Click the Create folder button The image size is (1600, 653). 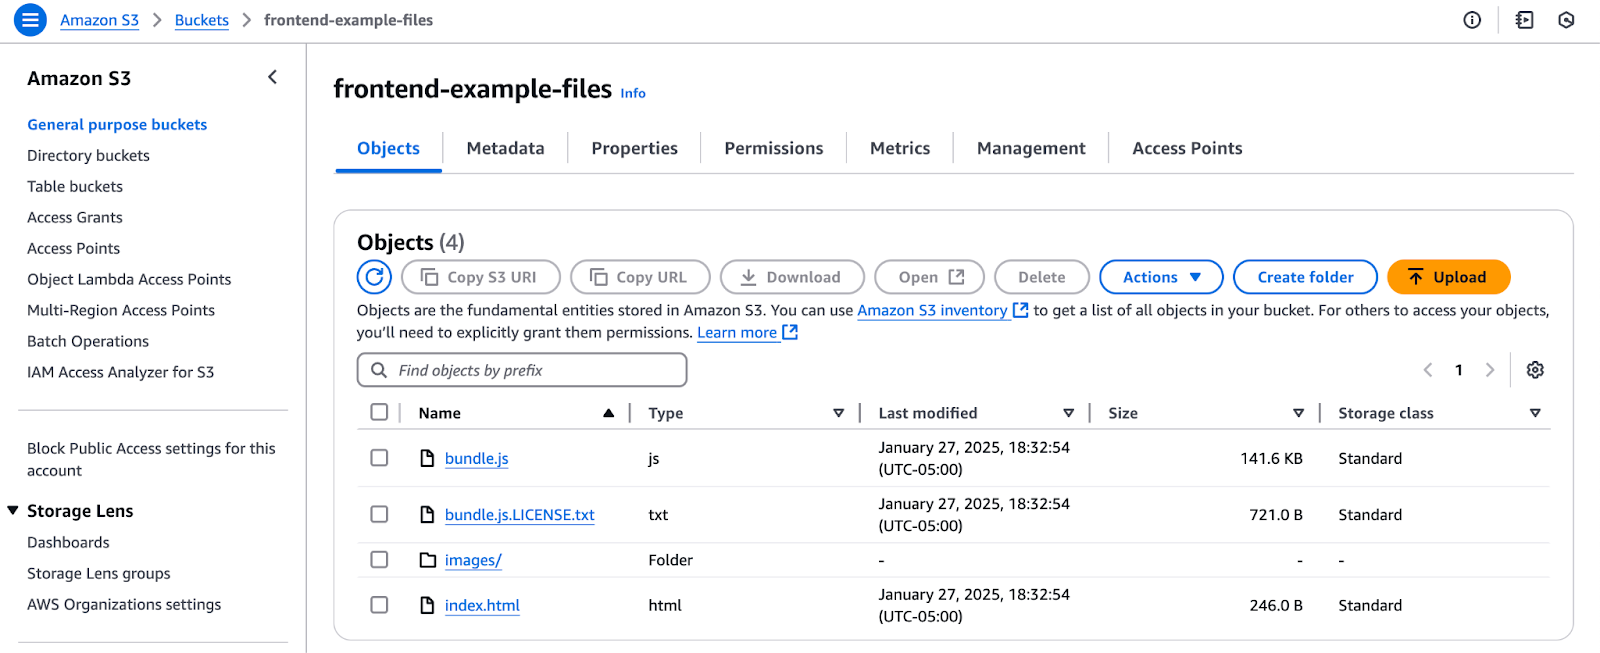1305,277
